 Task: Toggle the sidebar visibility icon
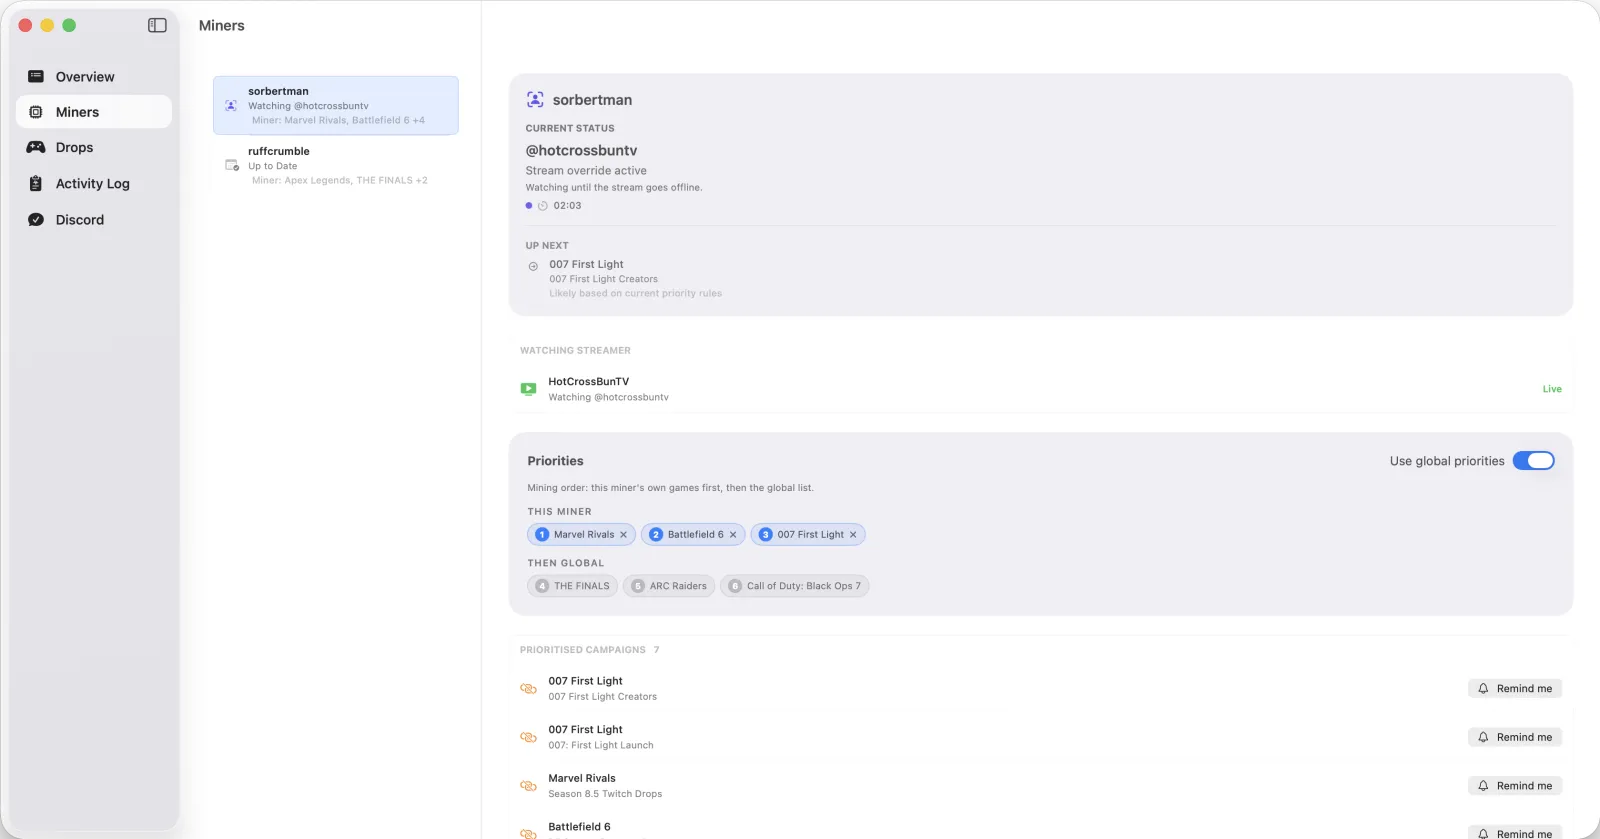[157, 25]
